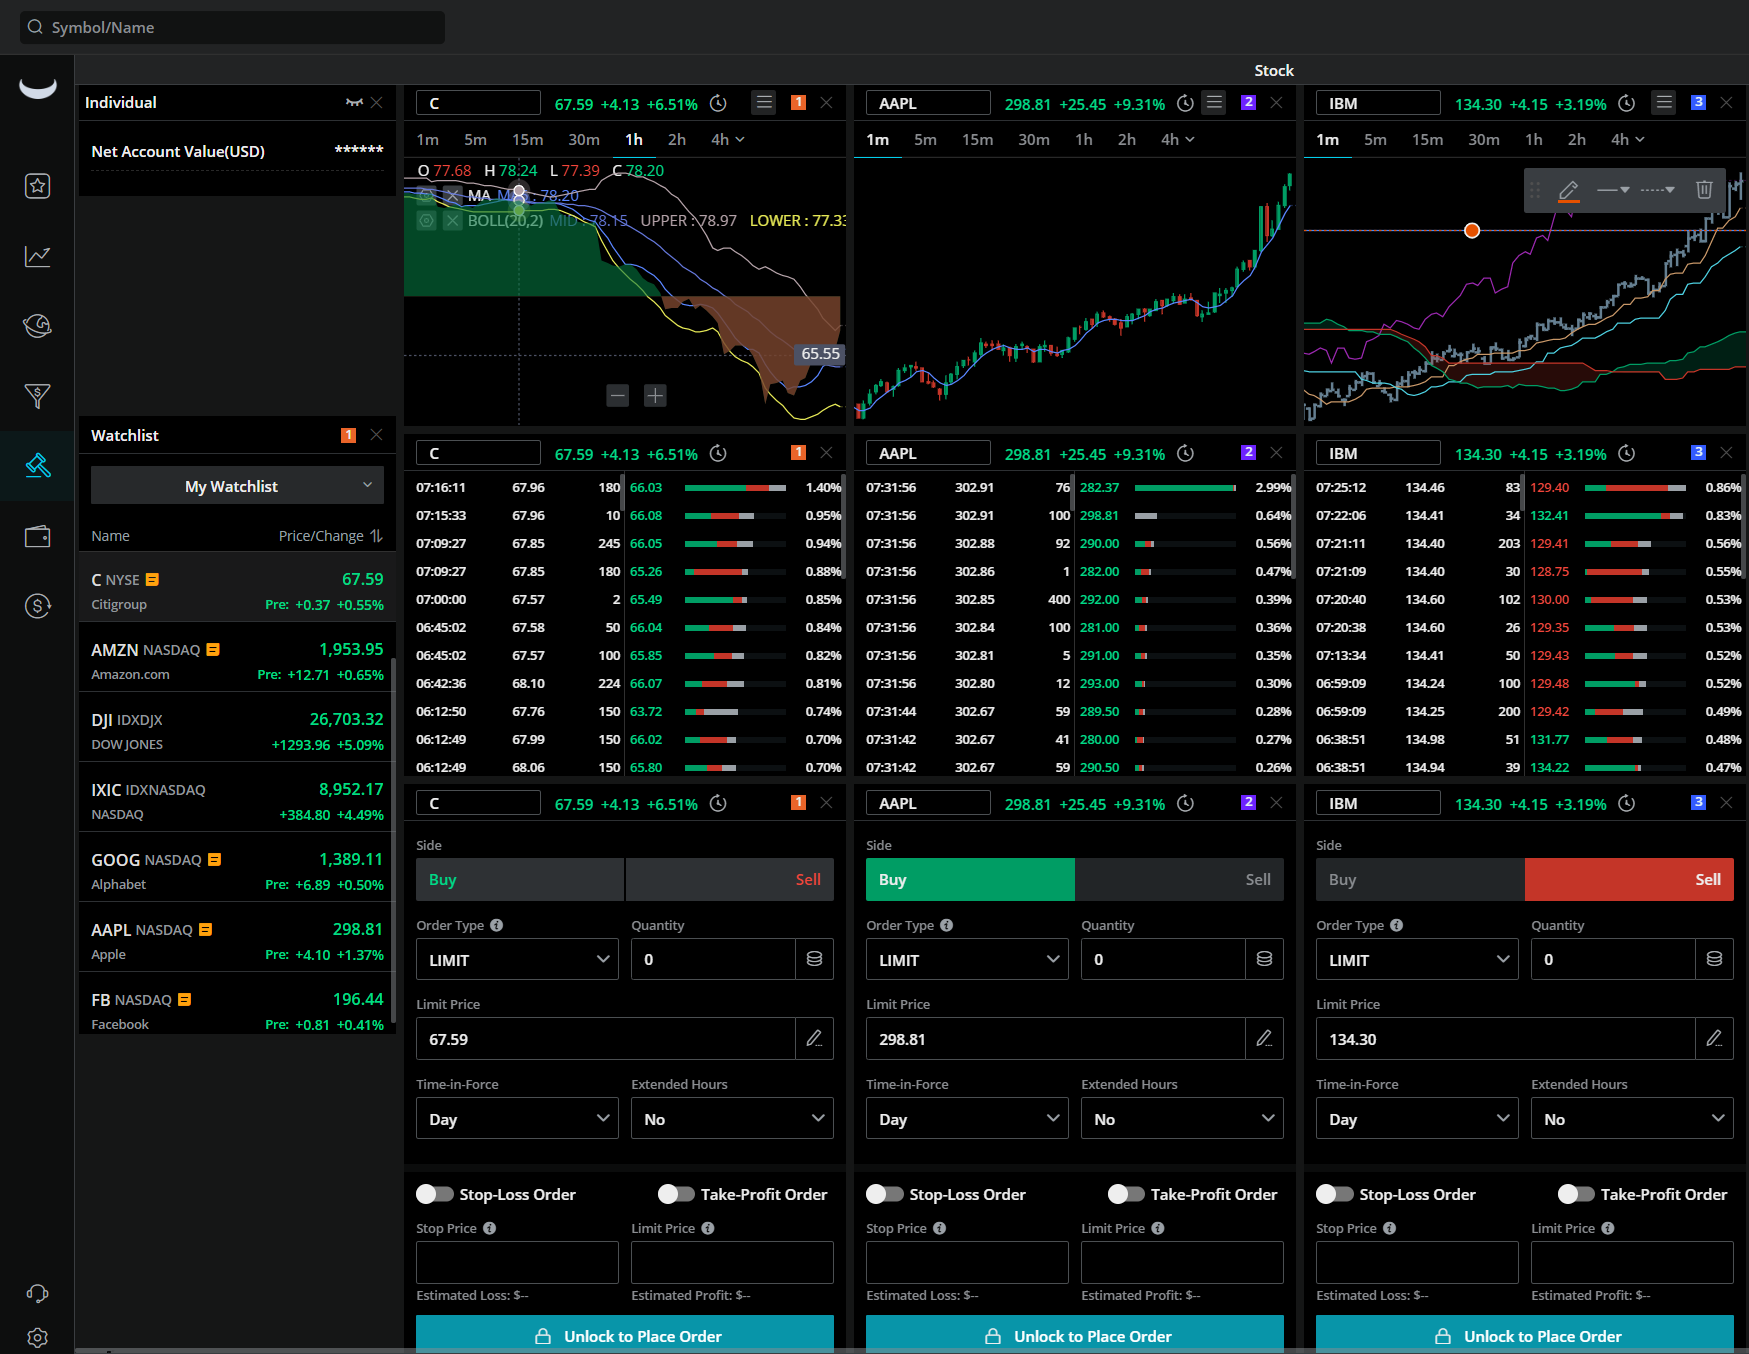
Task: Switch C chart to 5m timeframe
Action: pyautogui.click(x=475, y=139)
